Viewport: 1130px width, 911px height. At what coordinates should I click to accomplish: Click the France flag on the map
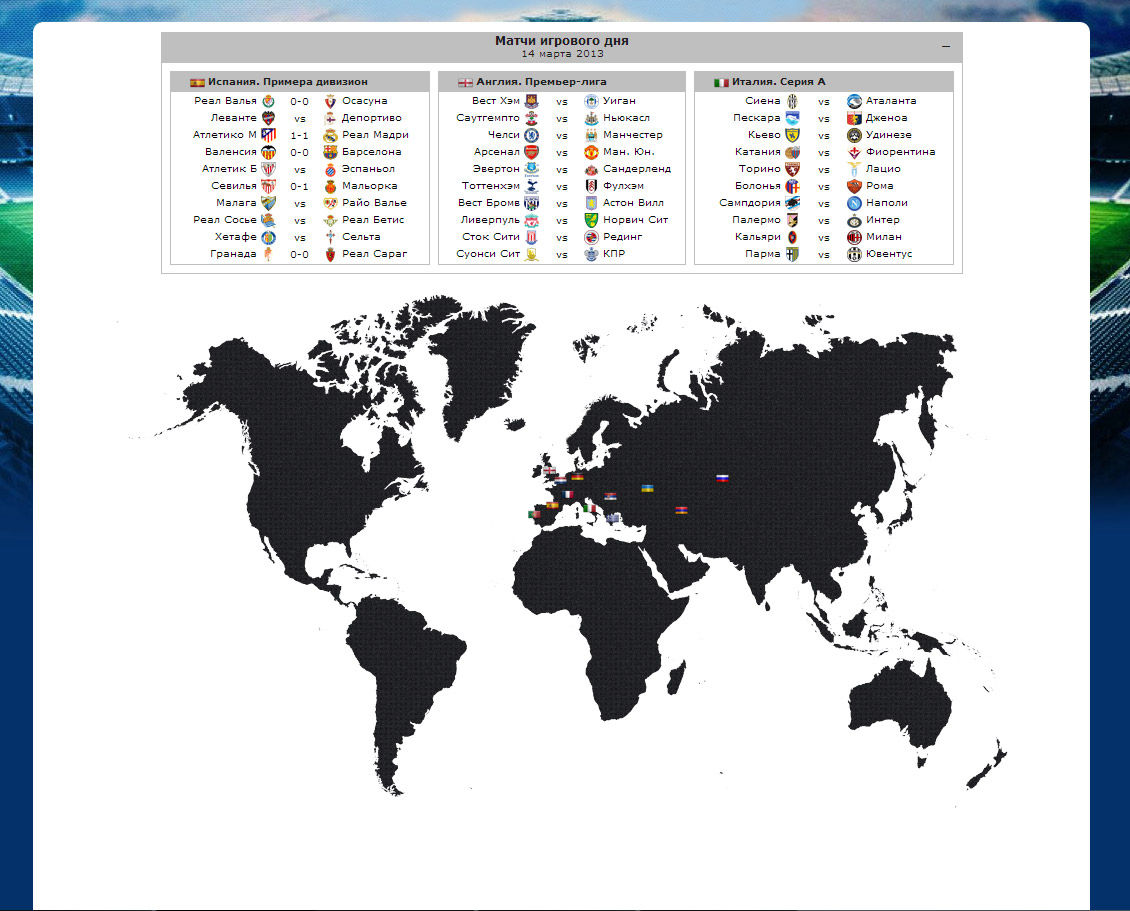tap(568, 494)
